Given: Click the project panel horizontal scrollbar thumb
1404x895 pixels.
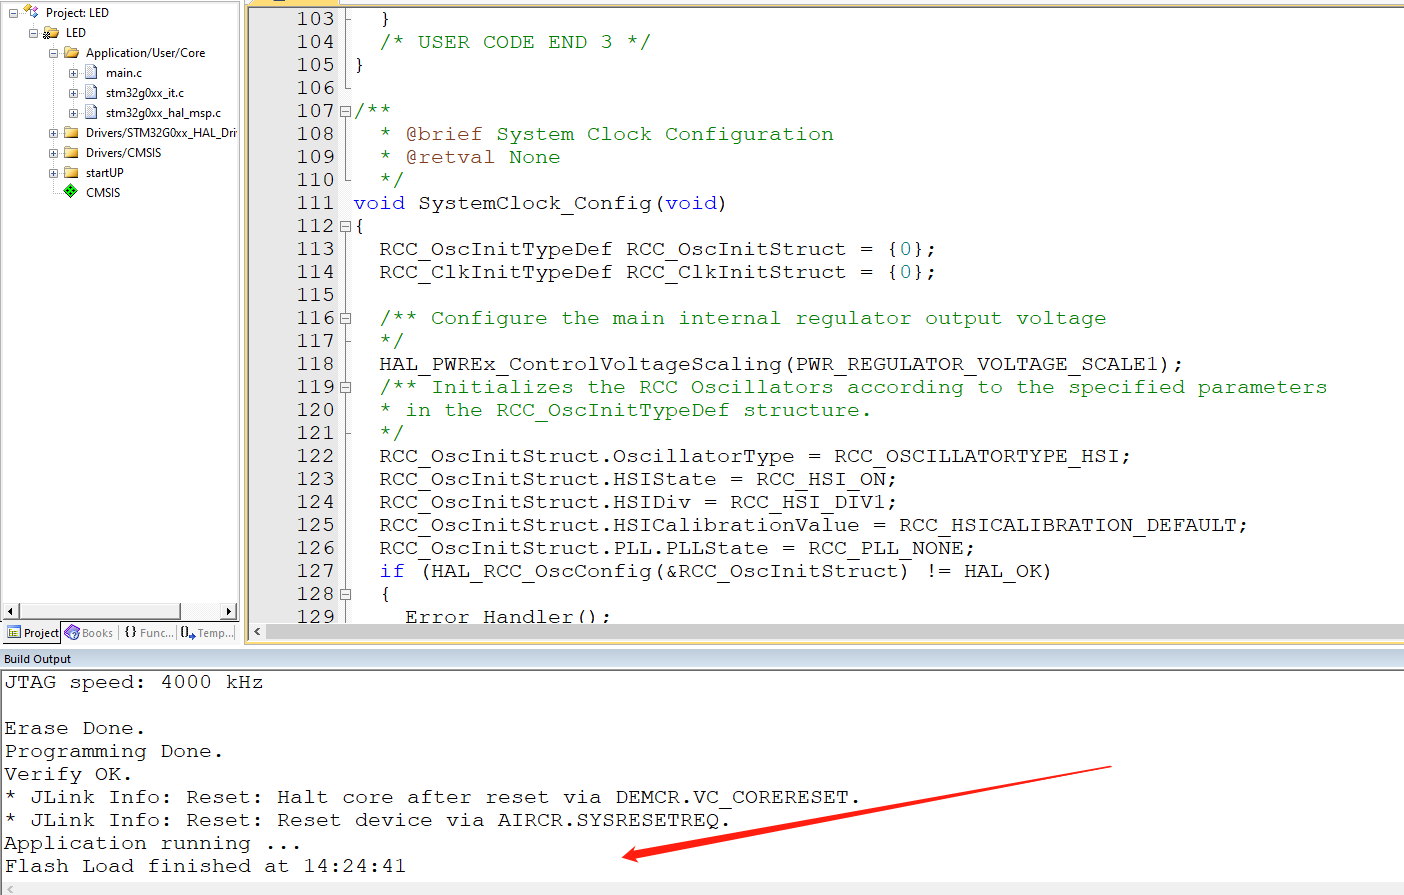Looking at the screenshot, I should click(100, 611).
